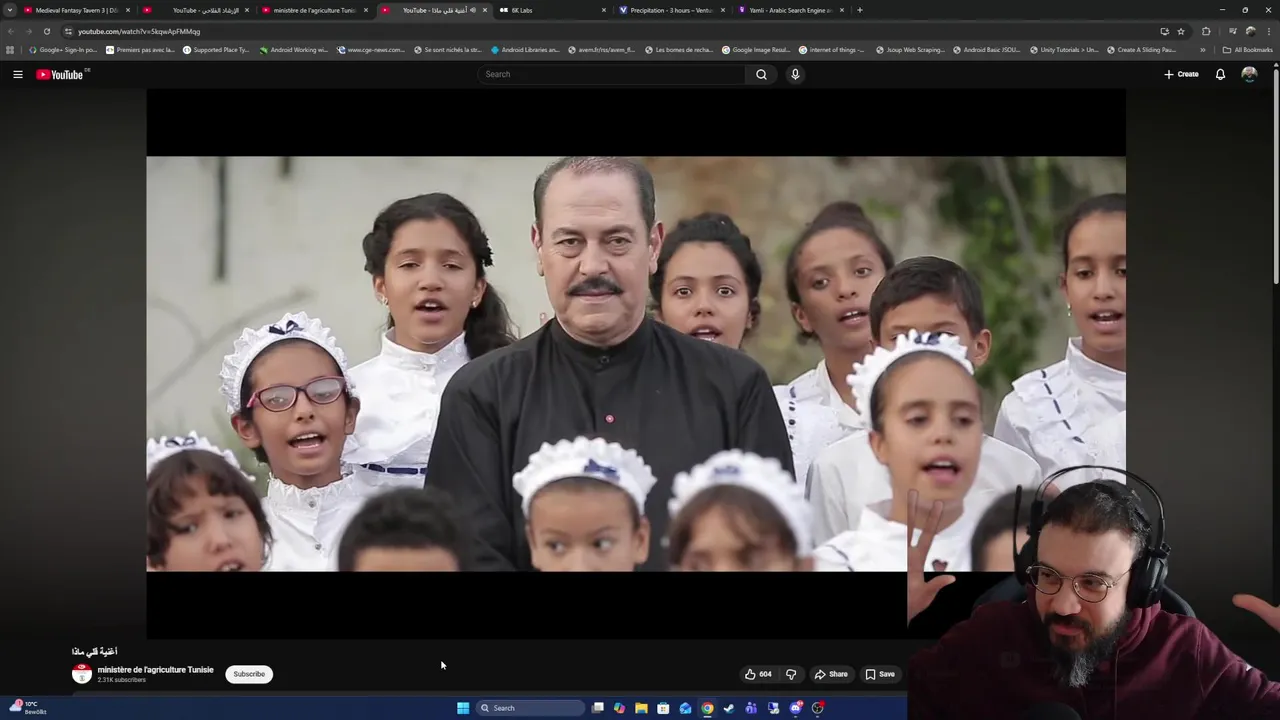The image size is (1280, 720).
Task: Open Internet of things bookmark
Action: 831,49
